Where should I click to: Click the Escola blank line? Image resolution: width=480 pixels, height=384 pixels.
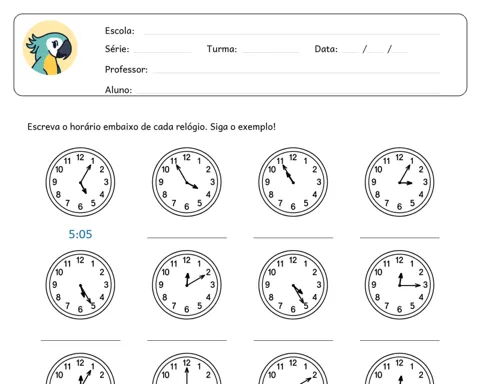point(292,34)
